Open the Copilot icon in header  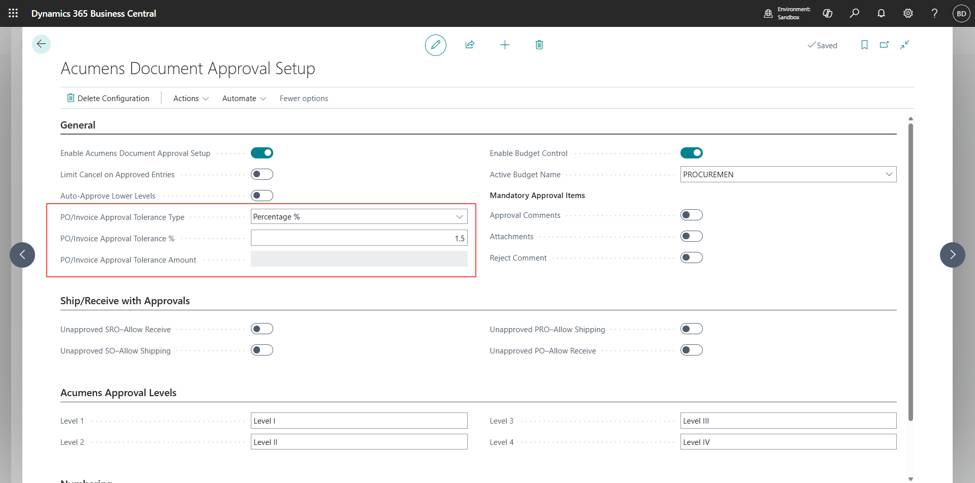[x=827, y=13]
